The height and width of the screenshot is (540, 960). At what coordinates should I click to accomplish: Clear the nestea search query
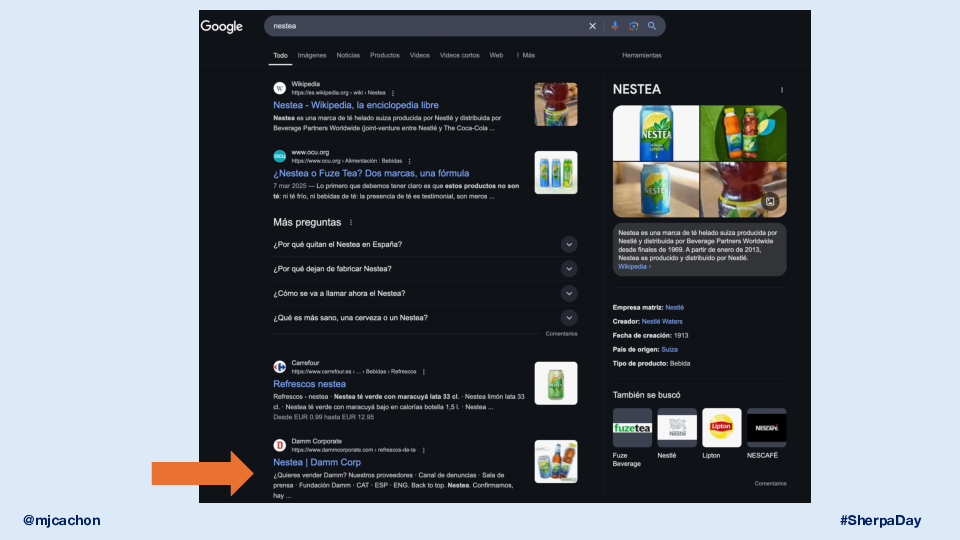tap(592, 26)
